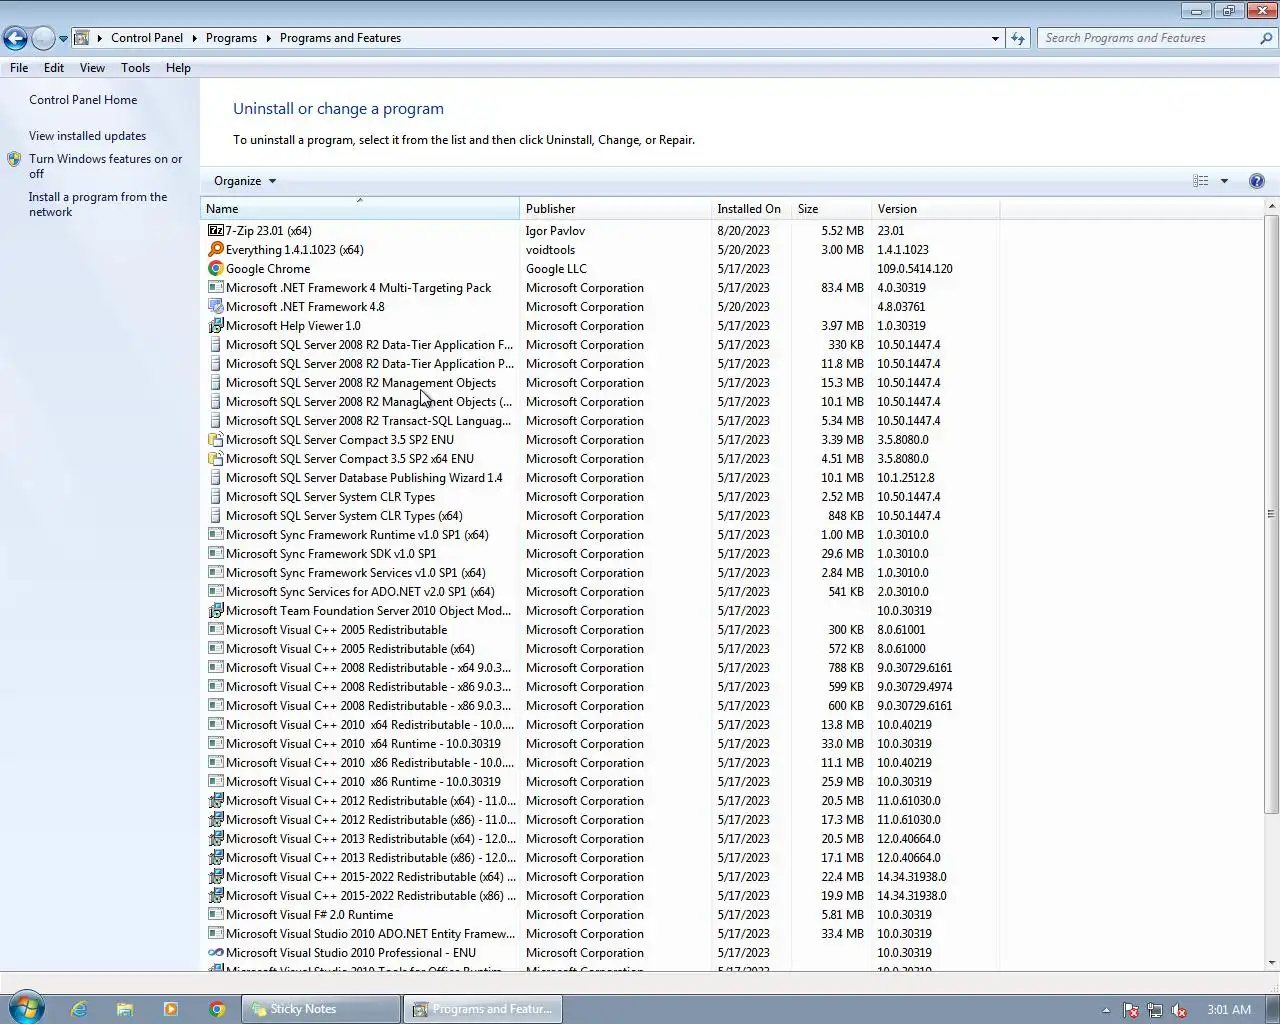Open the Edit menu
The width and height of the screenshot is (1280, 1024).
coord(54,68)
